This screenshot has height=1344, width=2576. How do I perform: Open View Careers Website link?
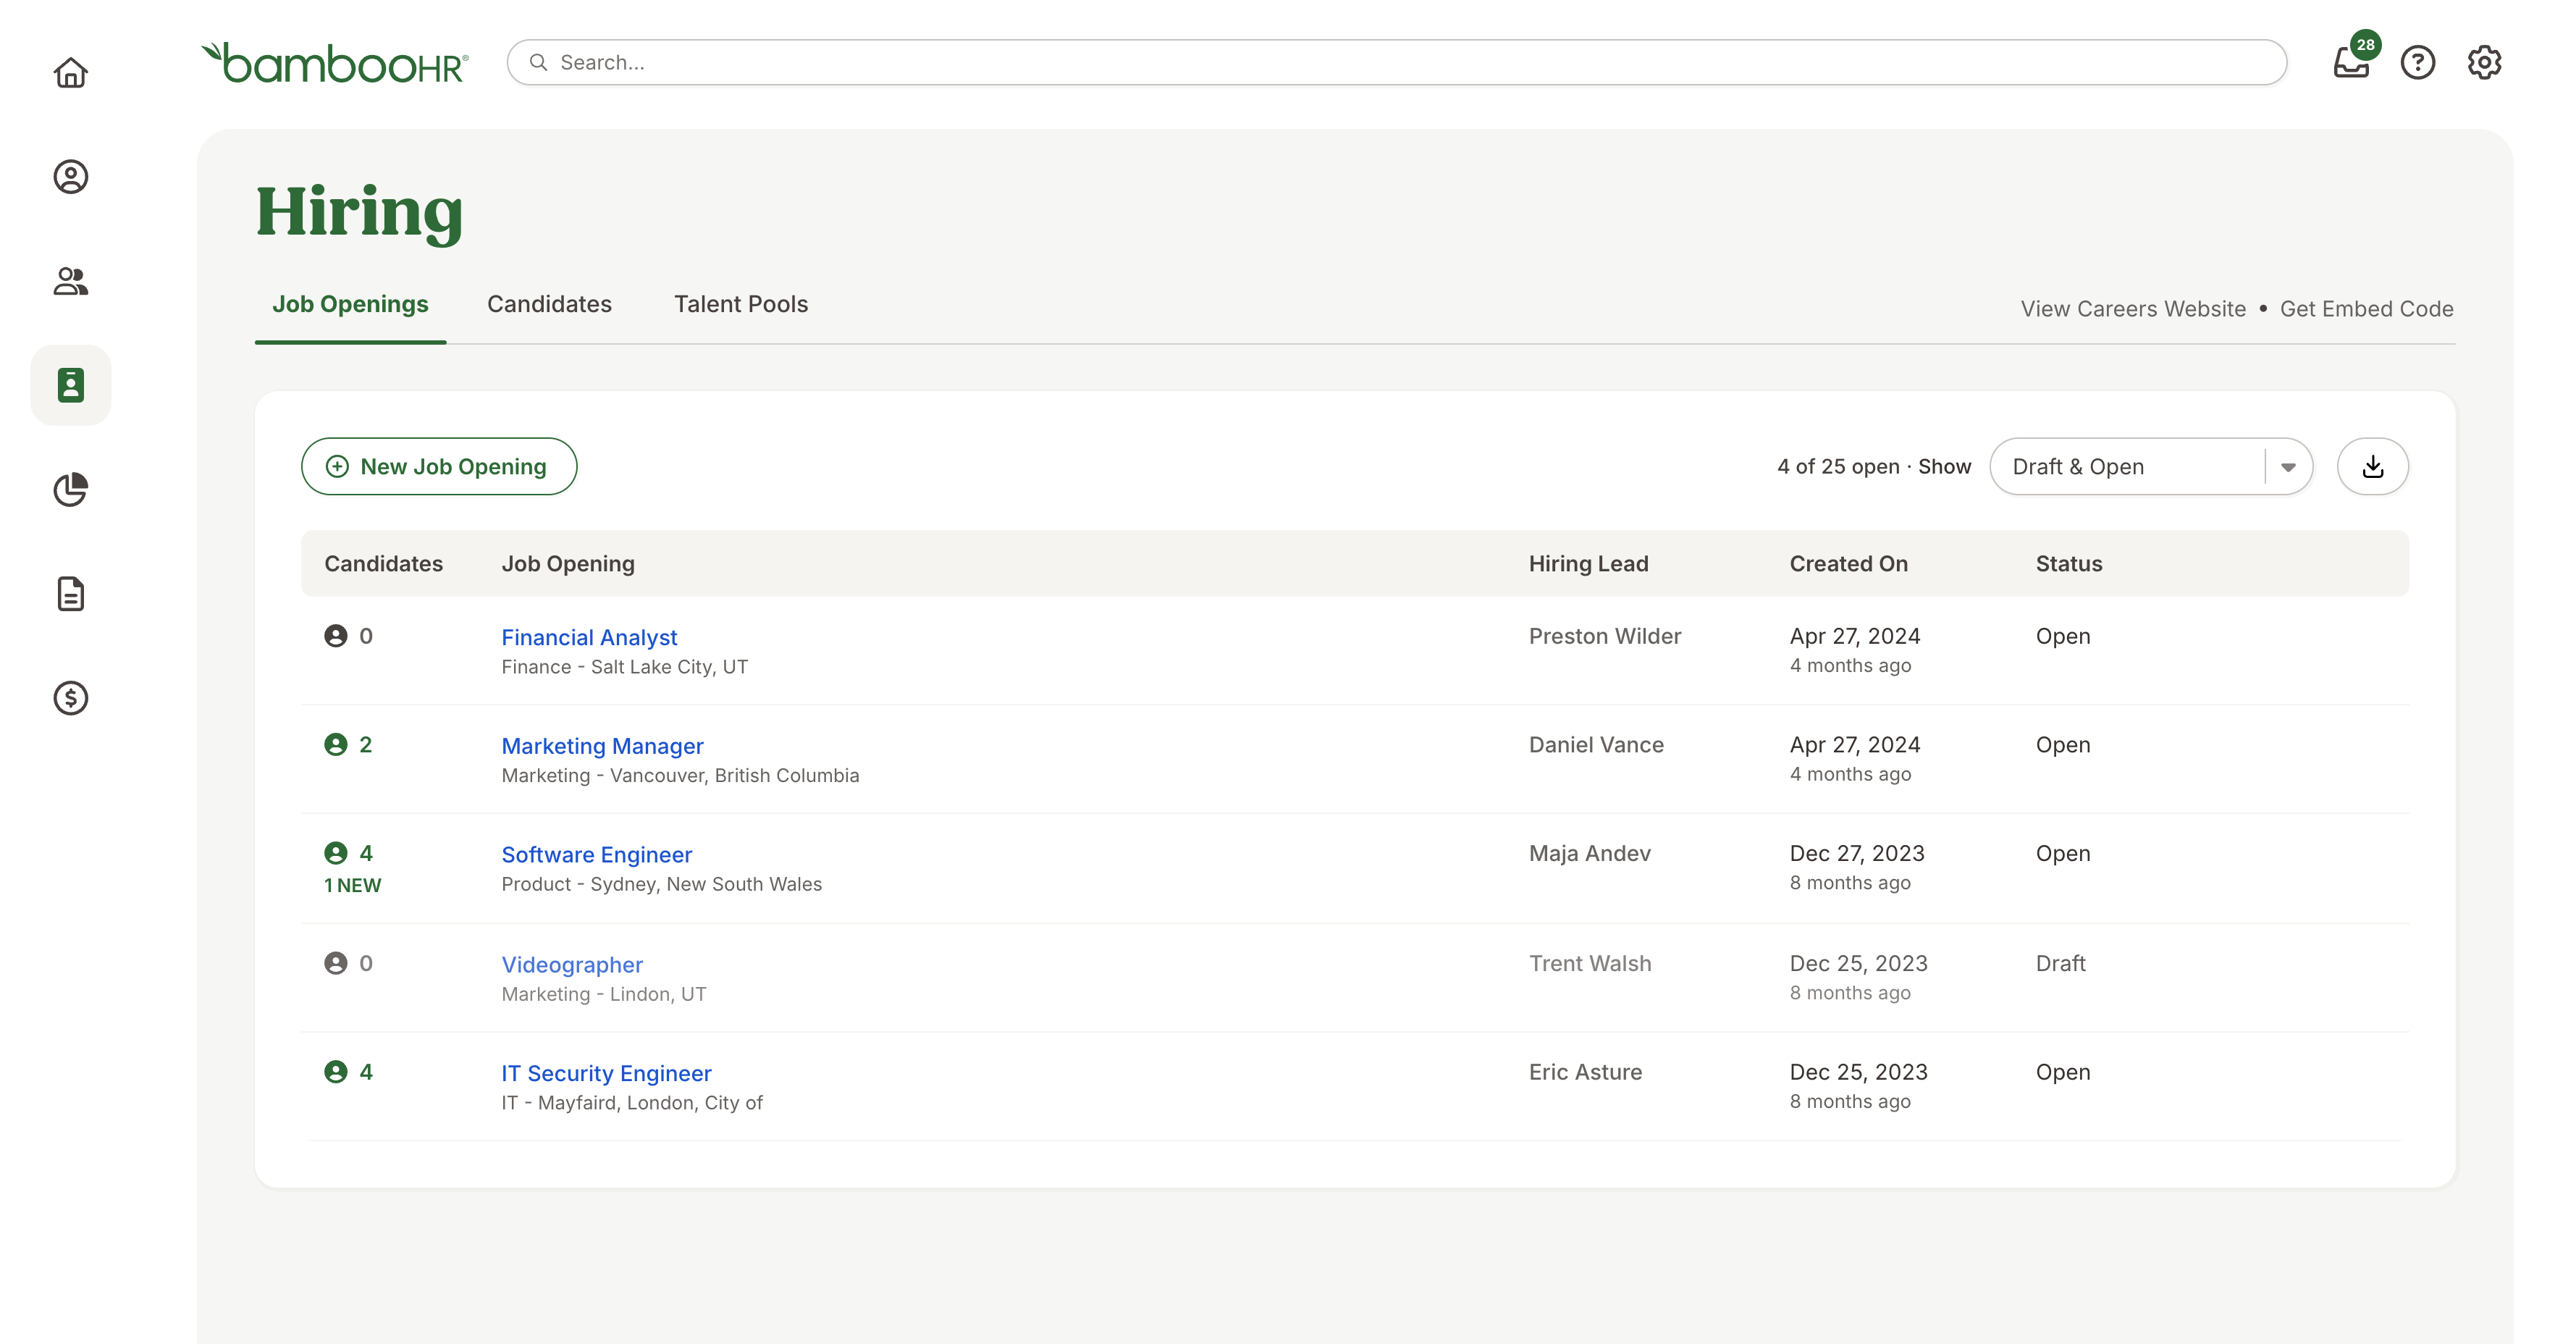2132,309
